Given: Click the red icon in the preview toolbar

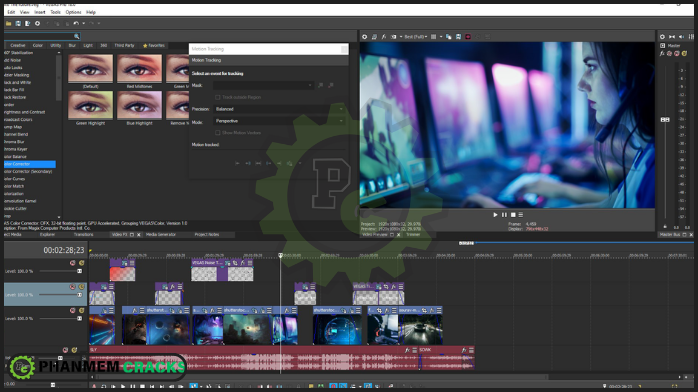Looking at the screenshot, I should click(468, 37).
